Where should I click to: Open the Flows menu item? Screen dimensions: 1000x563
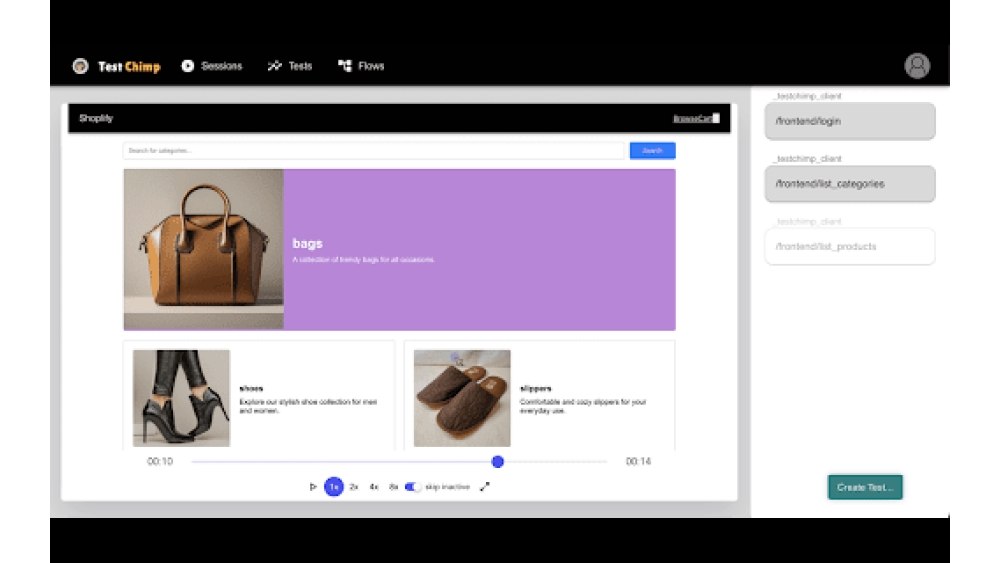[x=361, y=66]
